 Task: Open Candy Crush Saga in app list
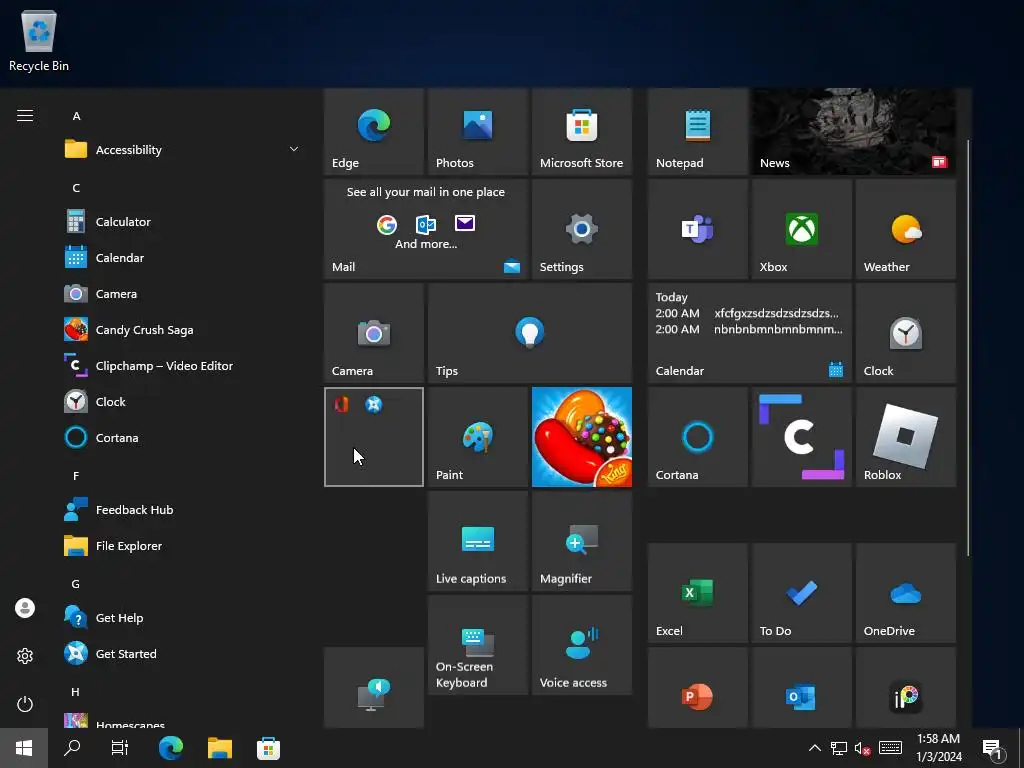[x=183, y=330]
